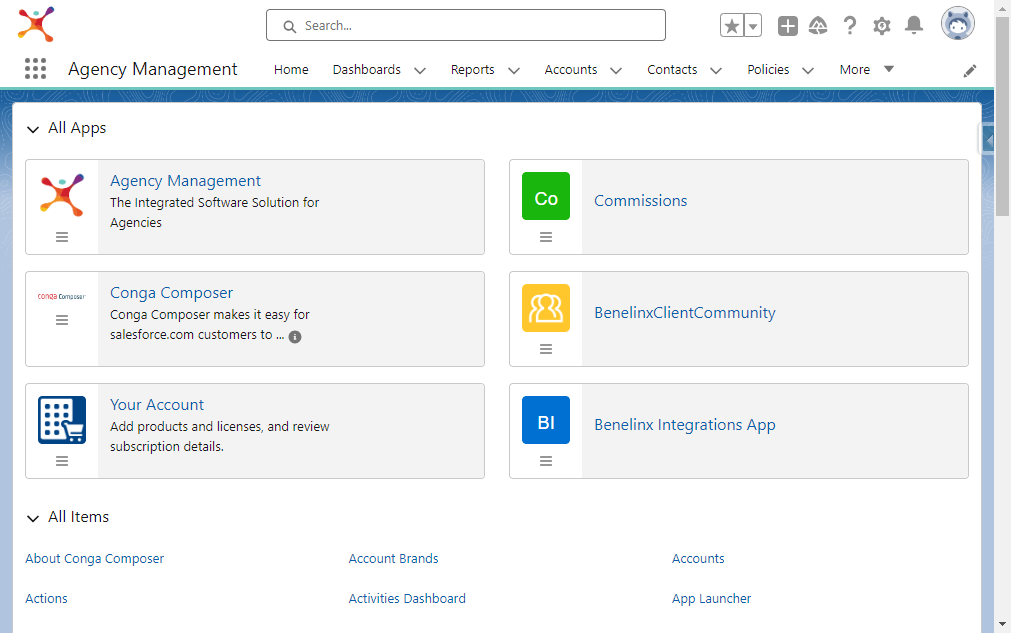Open the Accounts item under All Items
The width and height of the screenshot is (1011, 633).
(698, 559)
